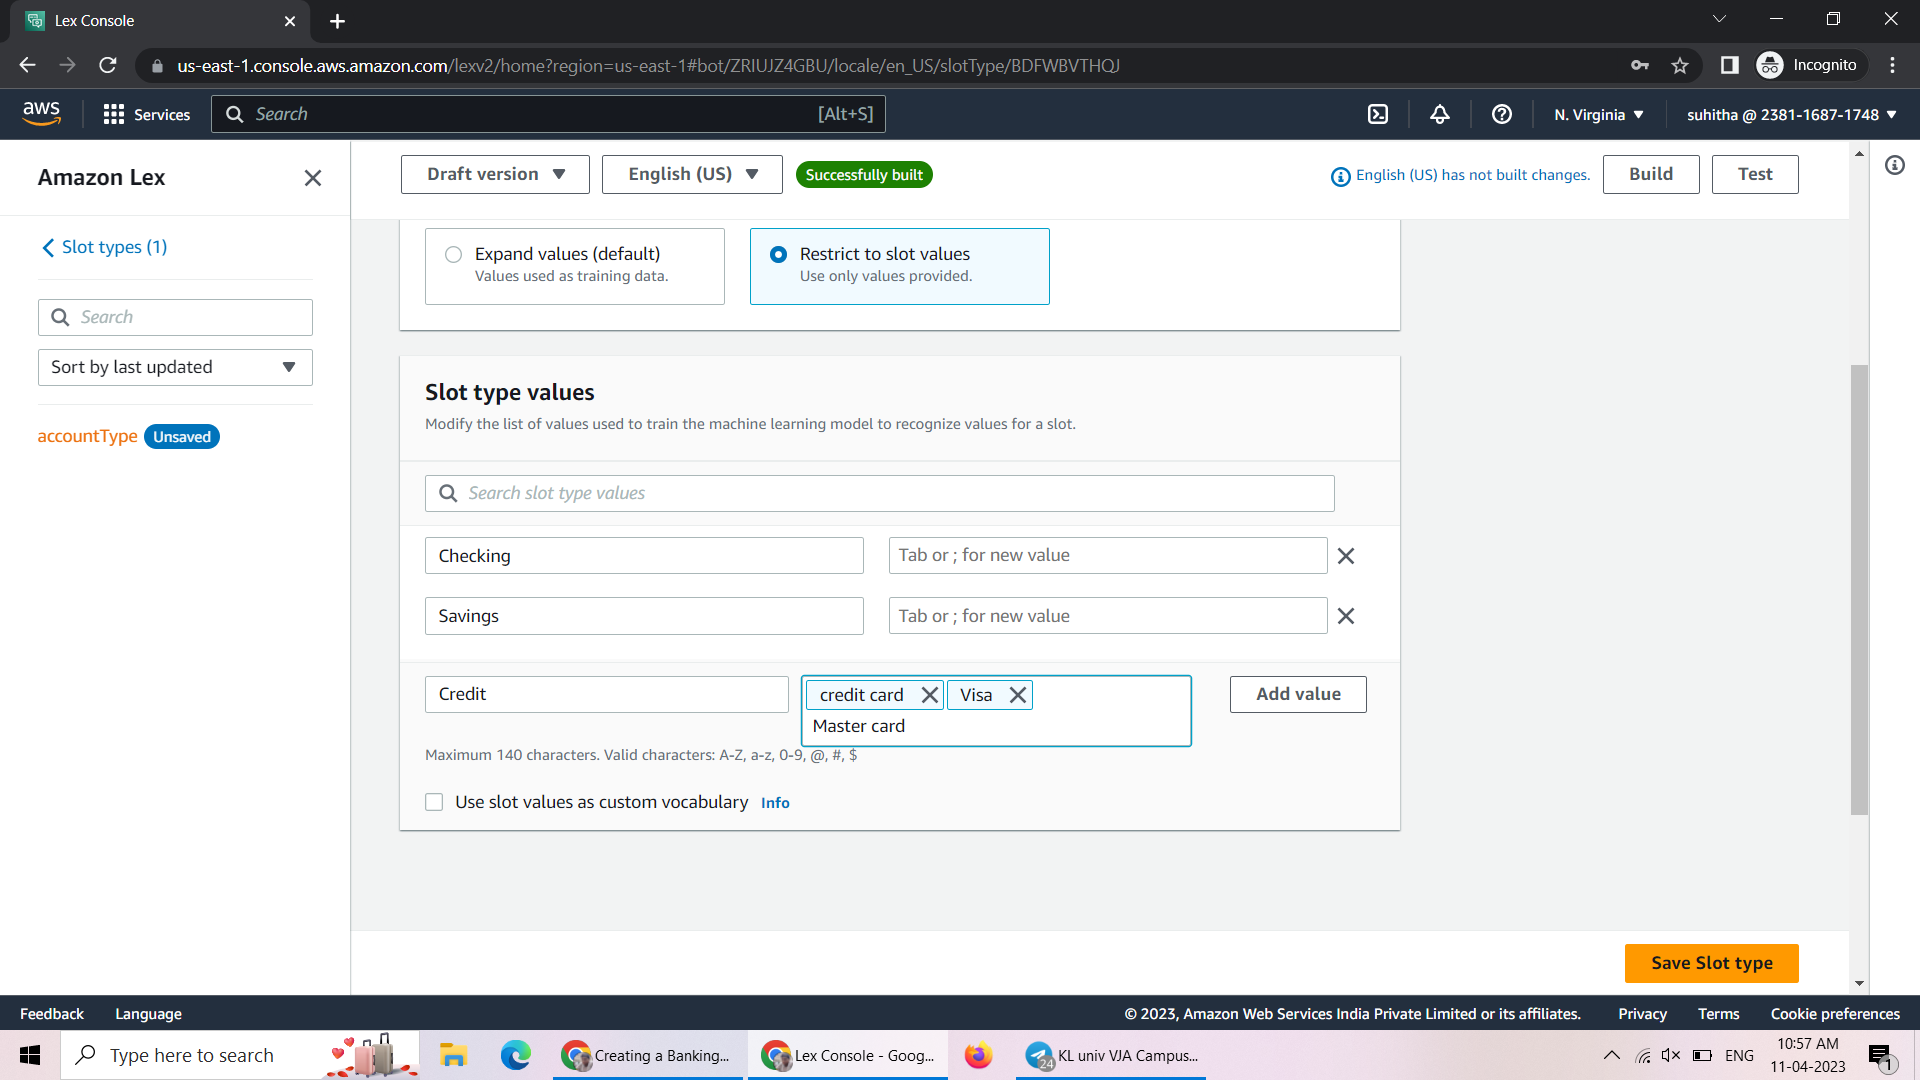Open the info panel icon on the right edge
The width and height of the screenshot is (1920, 1080).
(x=1895, y=165)
